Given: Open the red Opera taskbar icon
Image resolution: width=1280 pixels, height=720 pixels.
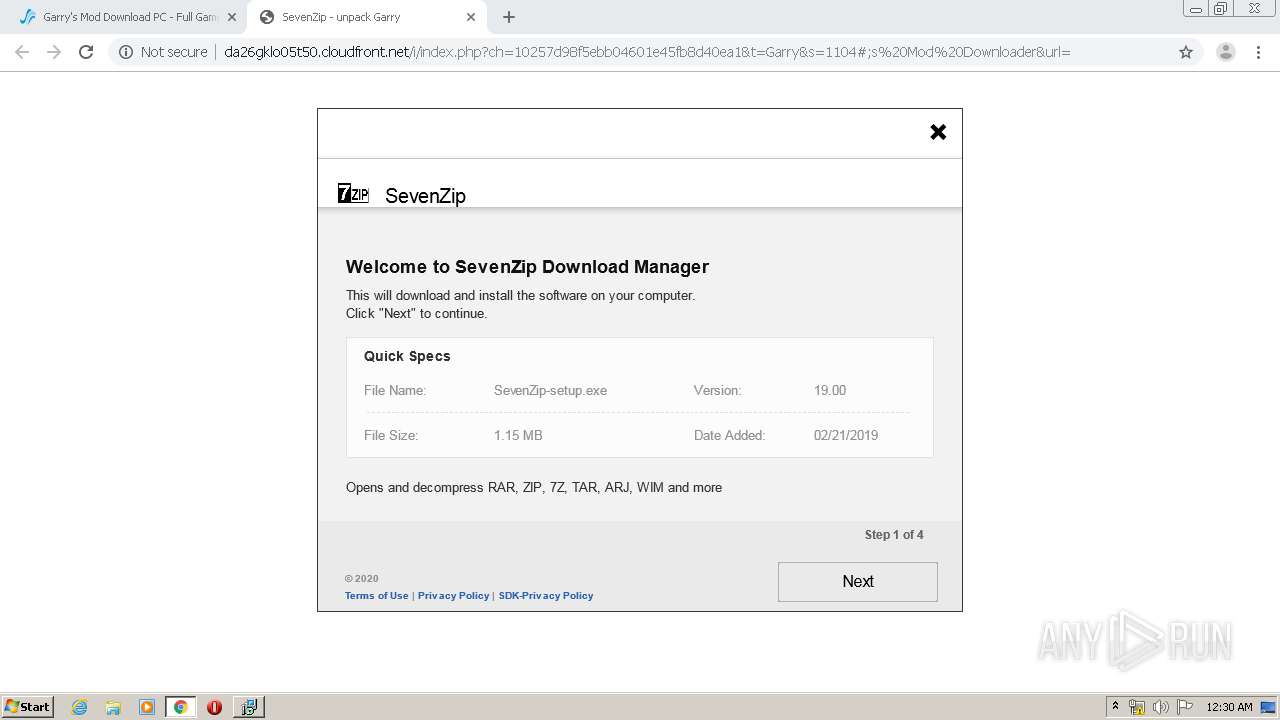Looking at the screenshot, I should point(214,707).
